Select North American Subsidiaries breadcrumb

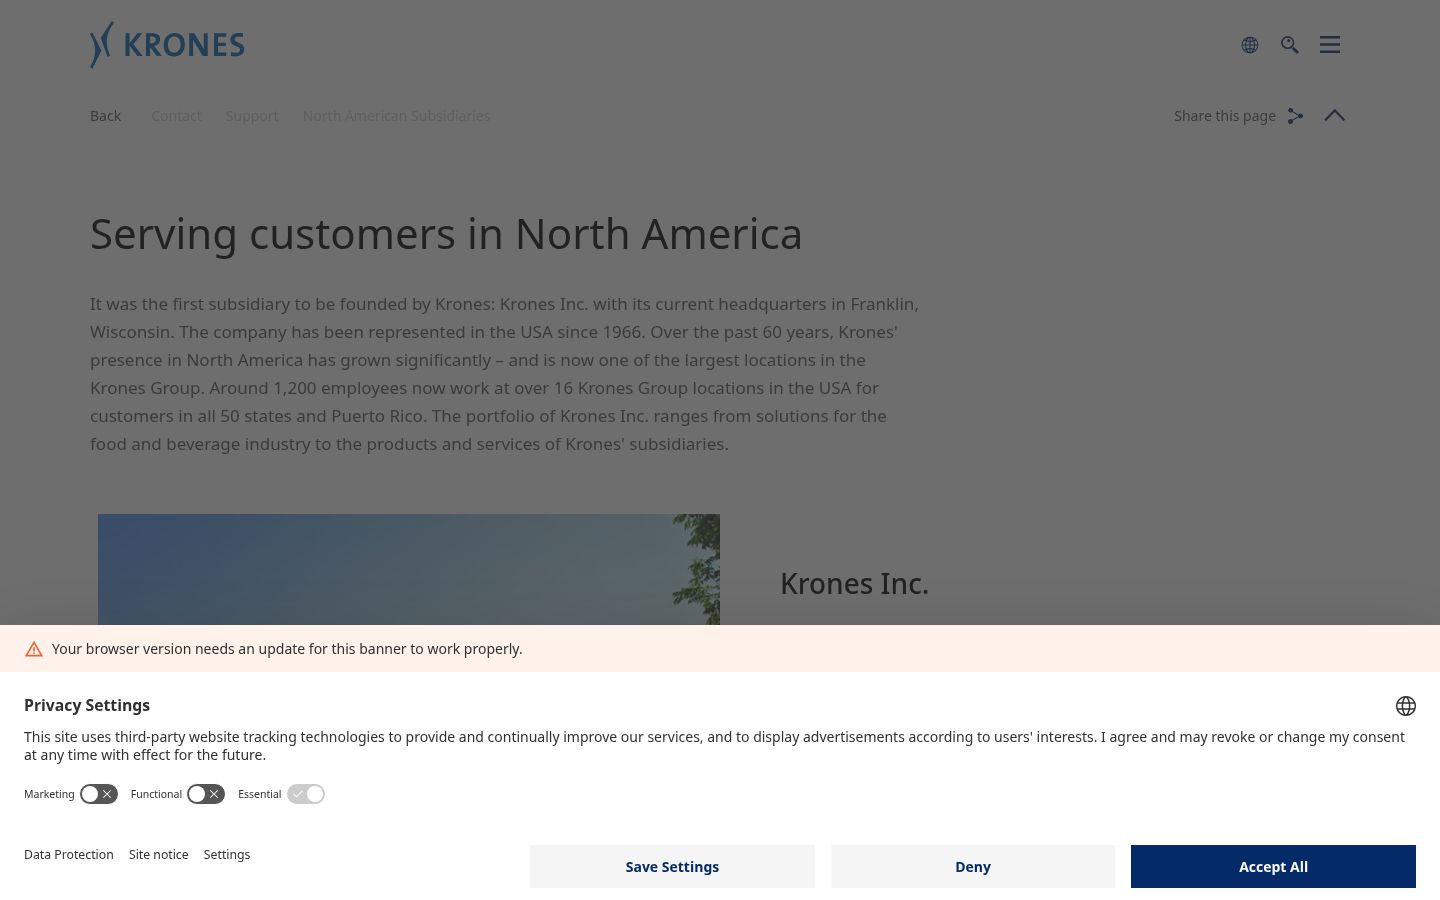coord(396,116)
